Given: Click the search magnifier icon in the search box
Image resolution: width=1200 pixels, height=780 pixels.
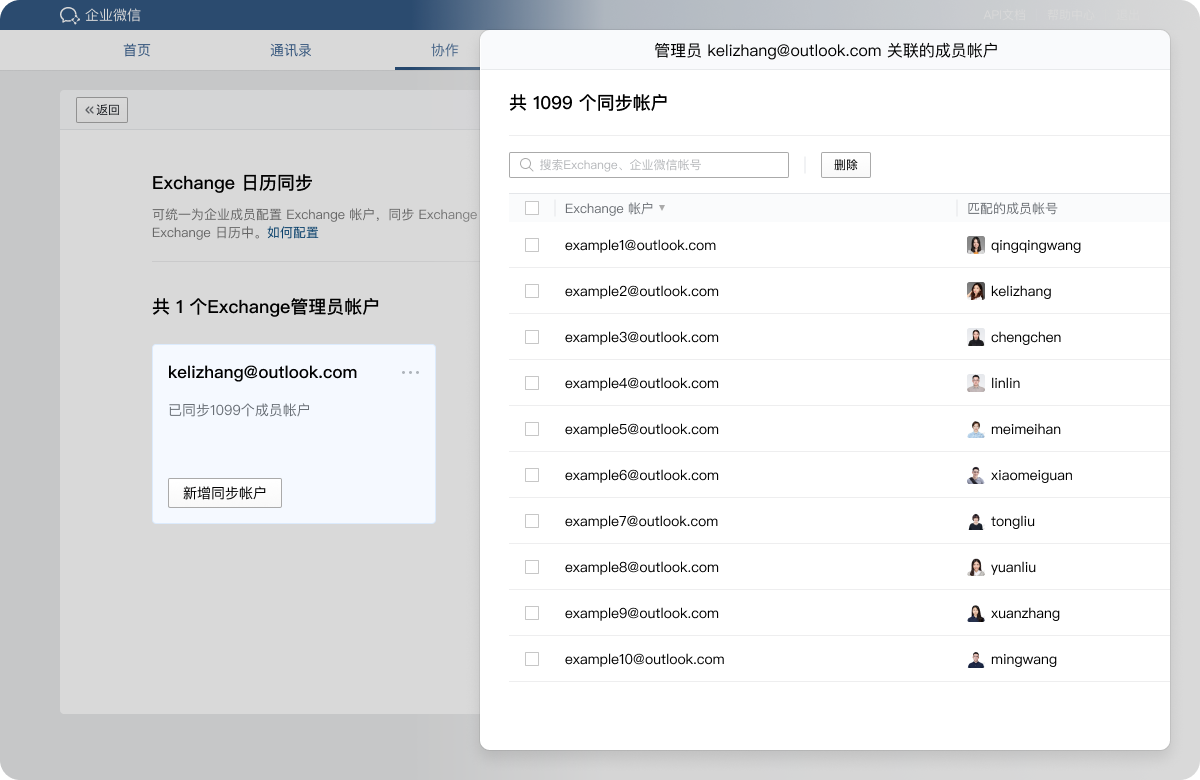Looking at the screenshot, I should [526, 165].
